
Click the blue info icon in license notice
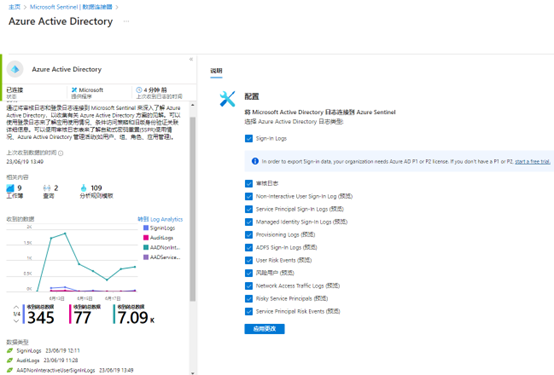255,161
